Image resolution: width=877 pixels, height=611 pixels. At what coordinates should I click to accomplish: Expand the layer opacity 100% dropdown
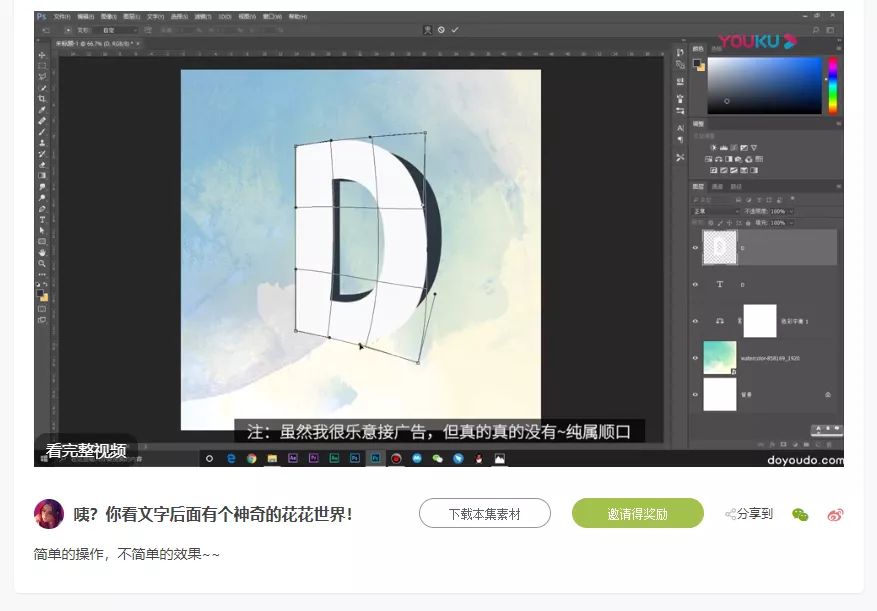pyautogui.click(x=790, y=211)
